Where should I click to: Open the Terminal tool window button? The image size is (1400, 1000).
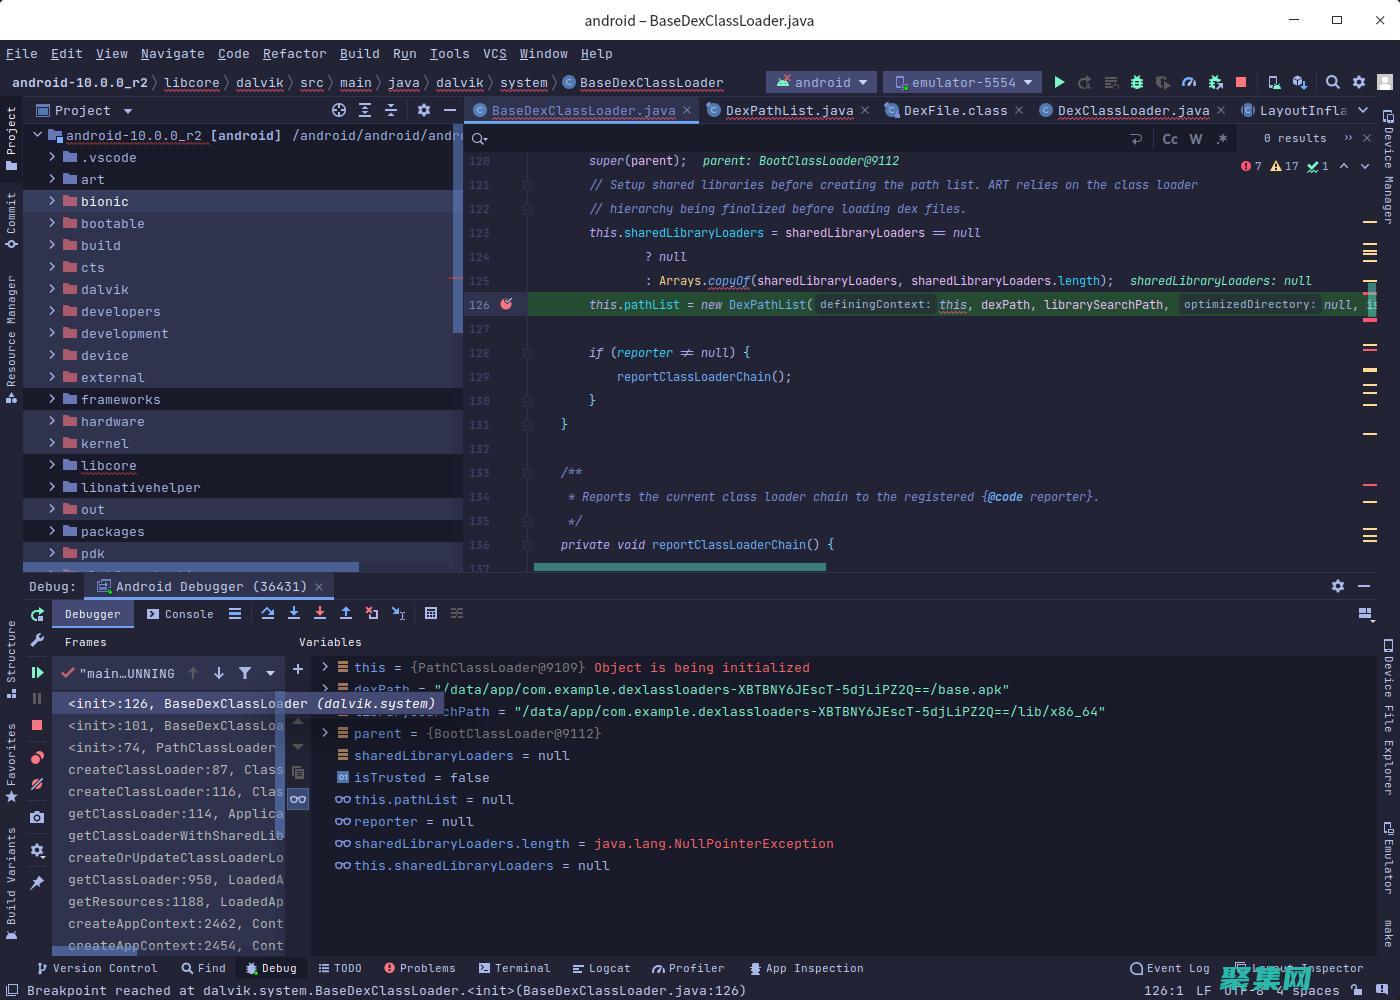click(x=514, y=968)
